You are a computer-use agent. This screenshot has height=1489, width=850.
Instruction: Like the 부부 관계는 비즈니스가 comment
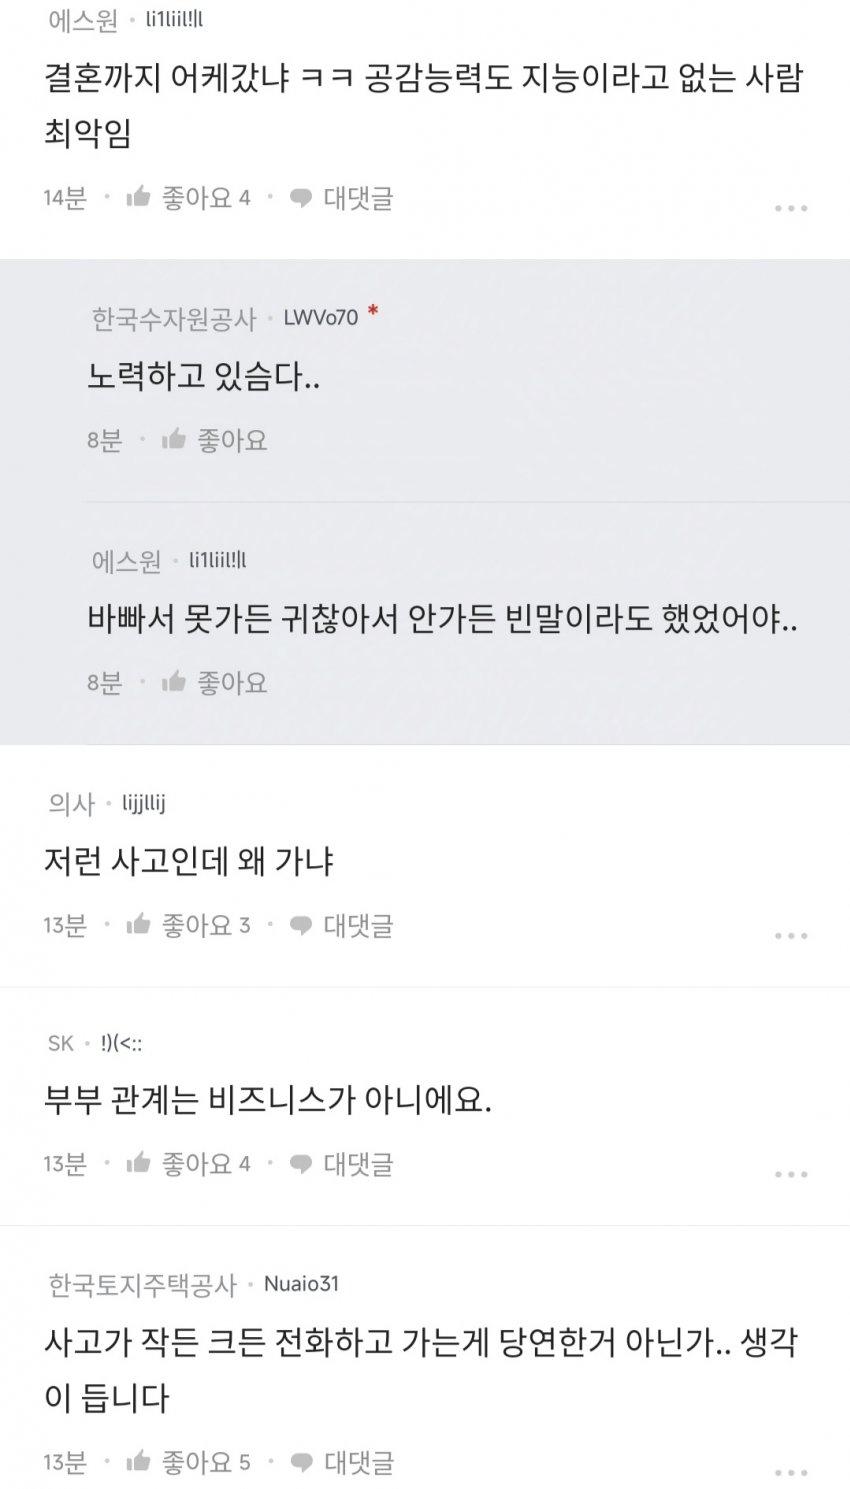pos(138,1163)
